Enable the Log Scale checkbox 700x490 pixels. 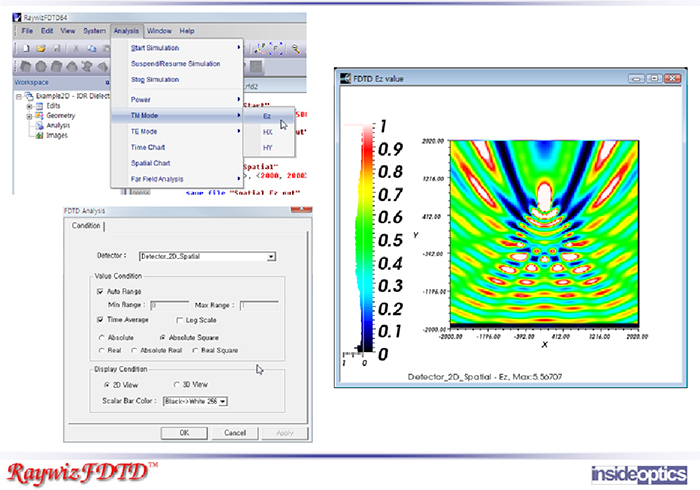(x=179, y=320)
